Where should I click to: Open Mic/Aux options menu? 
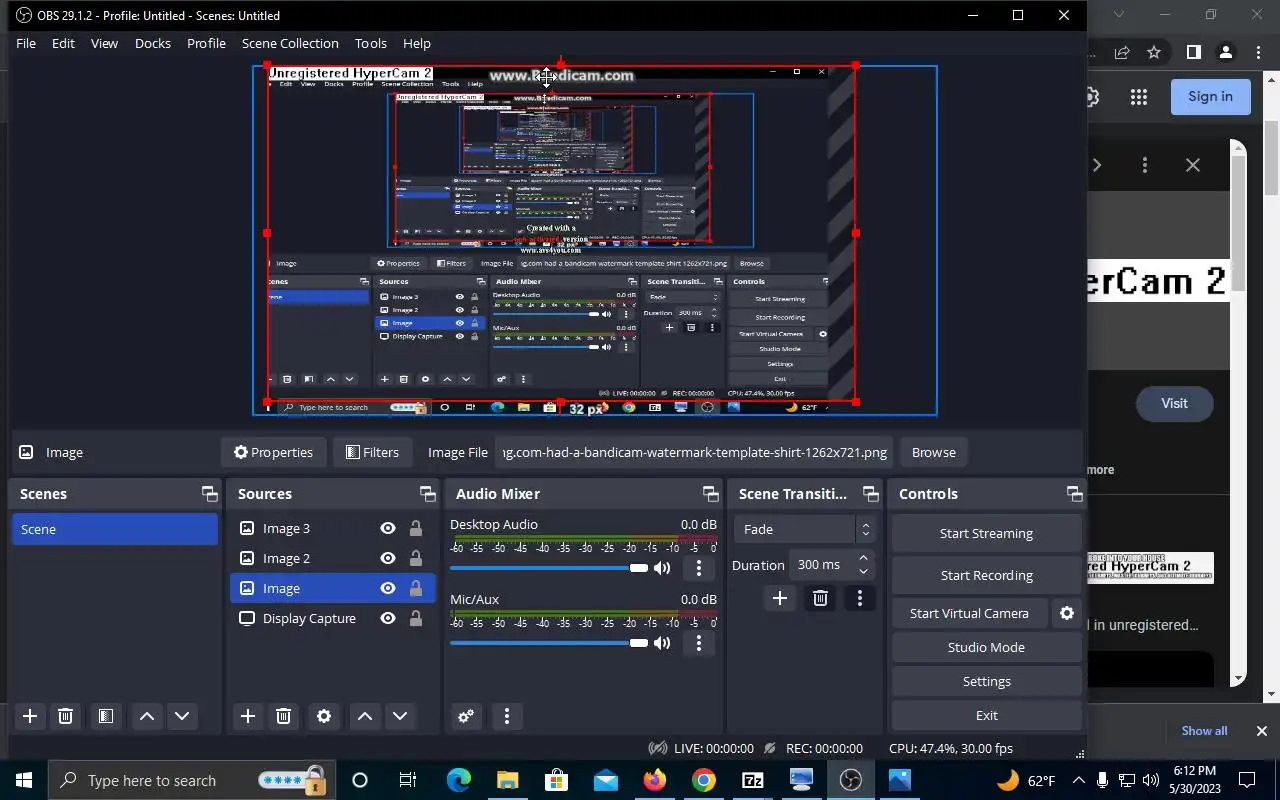[699, 643]
